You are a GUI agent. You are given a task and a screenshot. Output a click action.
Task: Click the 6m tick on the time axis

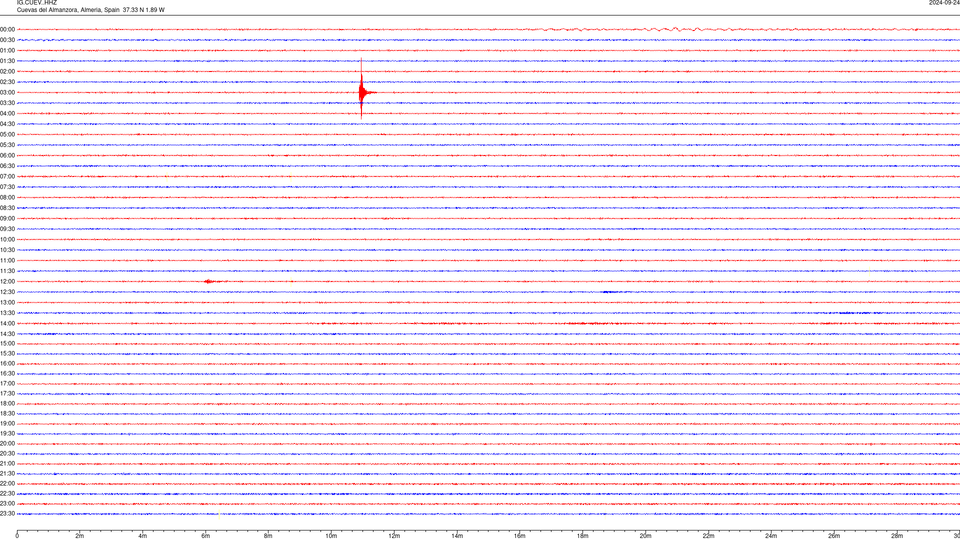pos(206,536)
